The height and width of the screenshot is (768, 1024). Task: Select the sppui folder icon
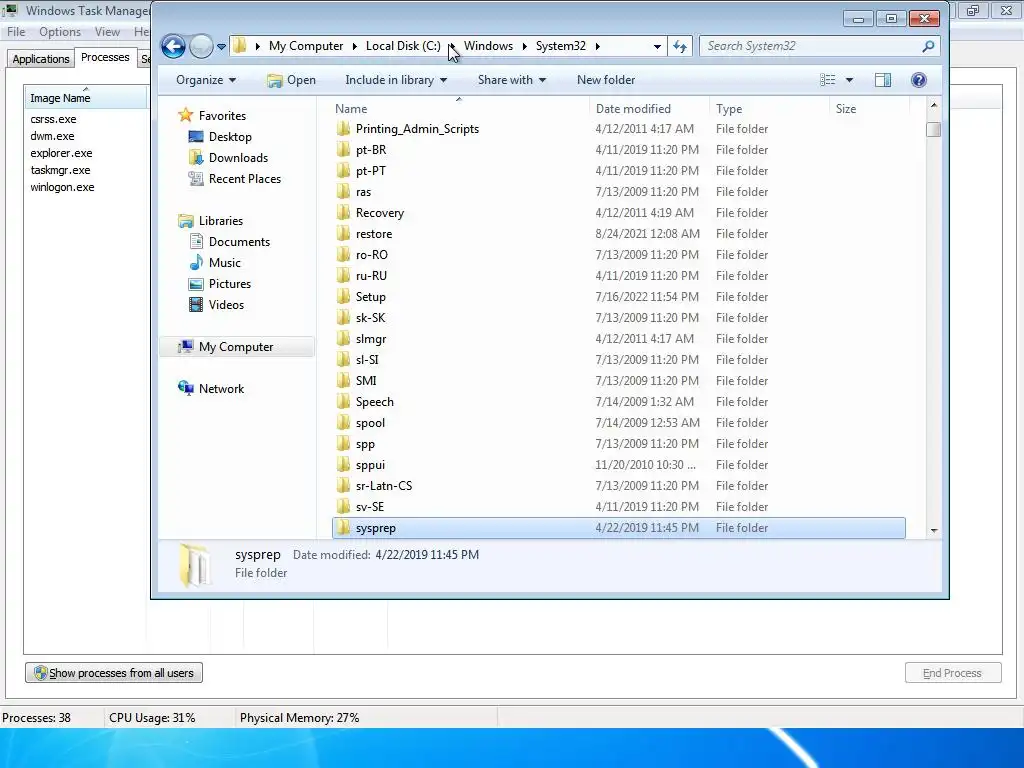[344, 464]
